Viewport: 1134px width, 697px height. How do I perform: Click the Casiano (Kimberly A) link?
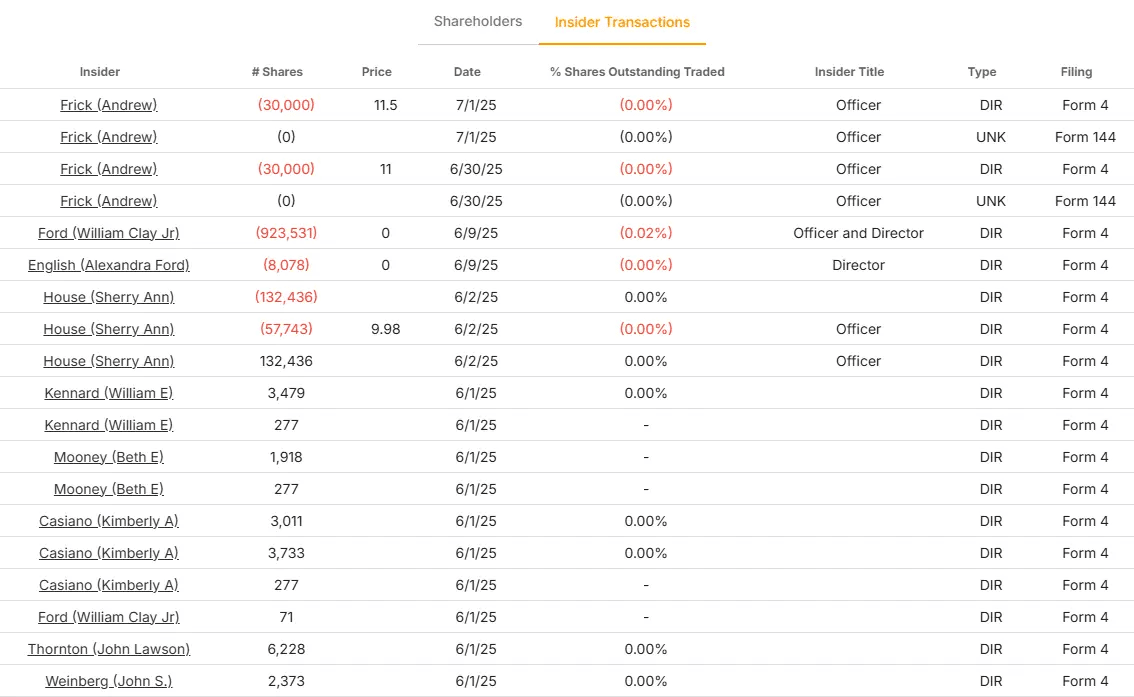(x=108, y=521)
